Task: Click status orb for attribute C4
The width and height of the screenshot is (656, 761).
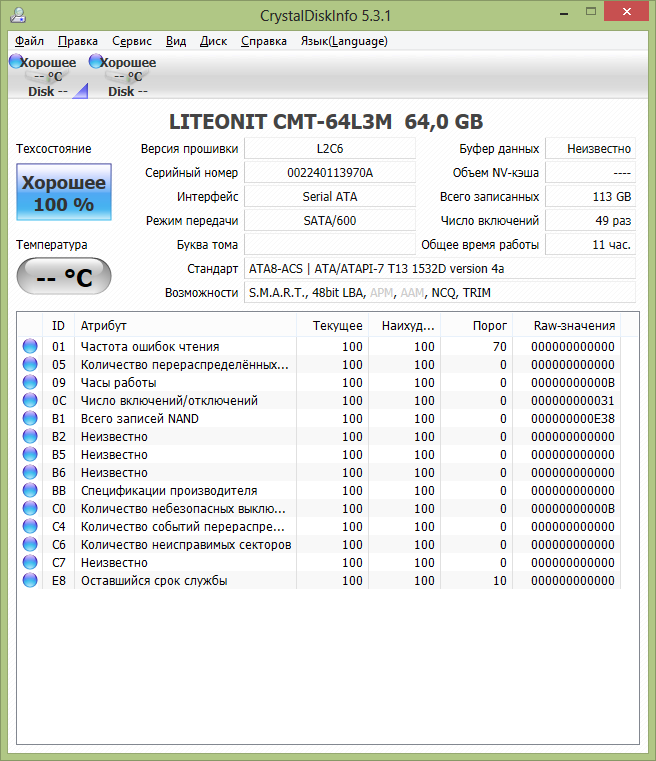Action: (30, 526)
